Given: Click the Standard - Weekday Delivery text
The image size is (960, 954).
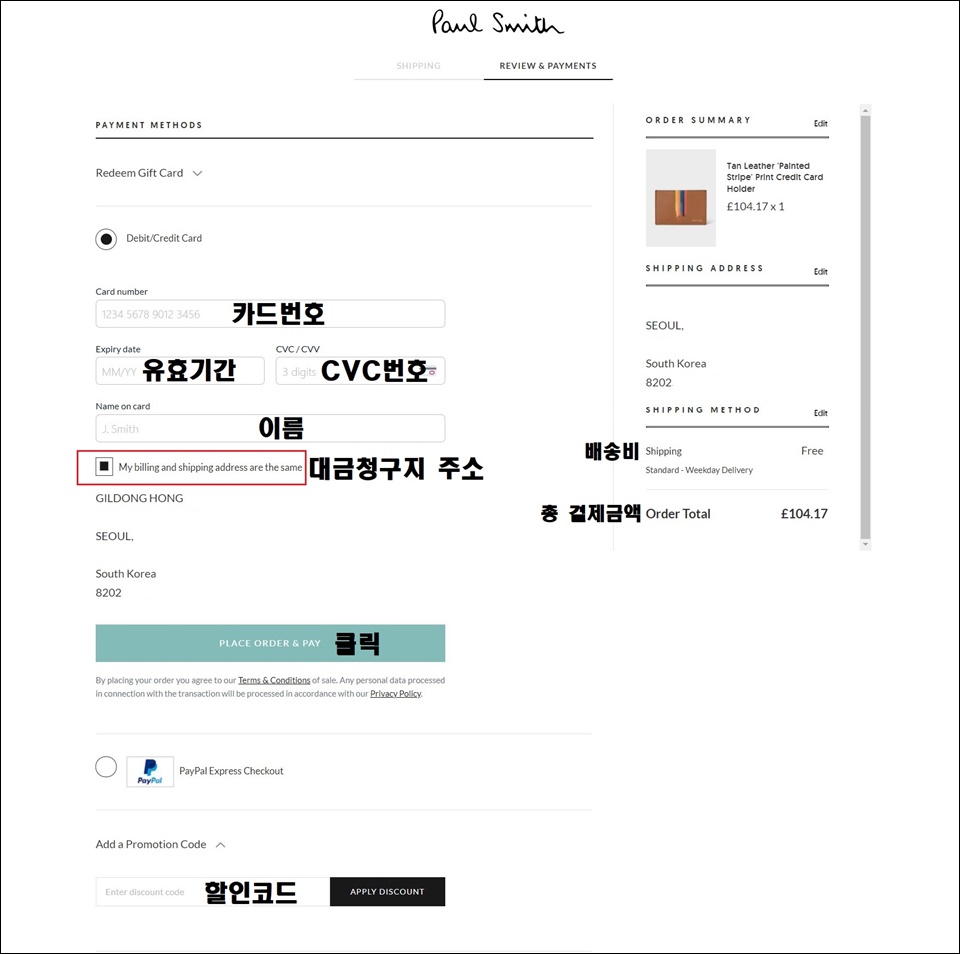Looking at the screenshot, I should 699,470.
